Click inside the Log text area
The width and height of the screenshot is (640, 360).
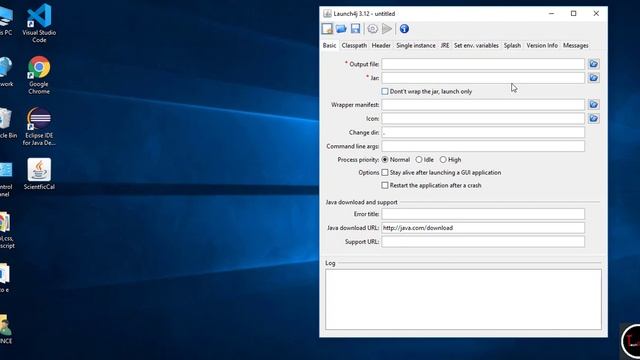pyautogui.click(x=463, y=299)
